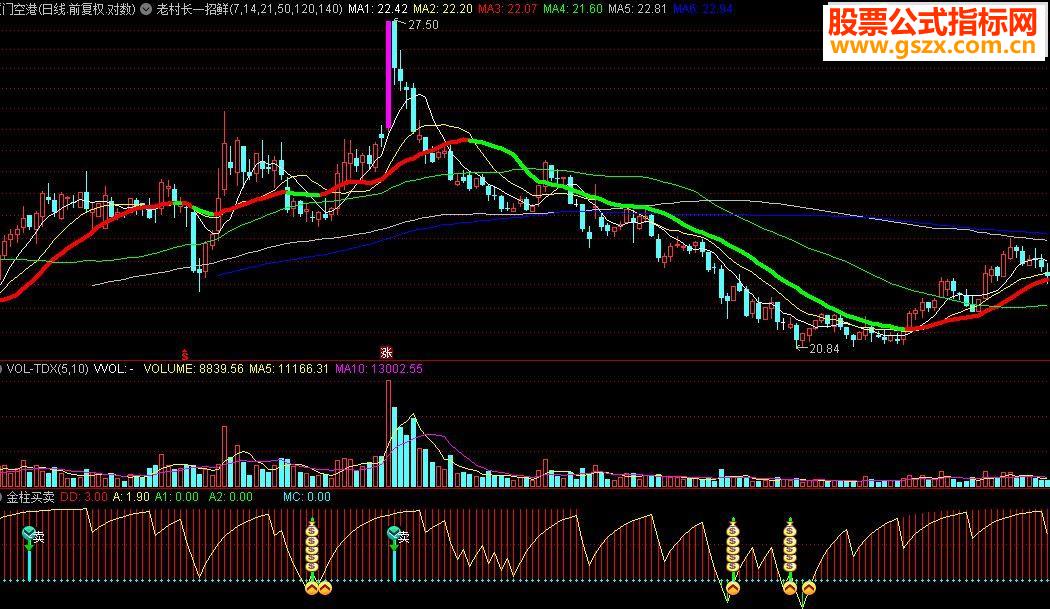Click the blue MA6 value
Screen dimensions: 1050x609
(x=702, y=9)
